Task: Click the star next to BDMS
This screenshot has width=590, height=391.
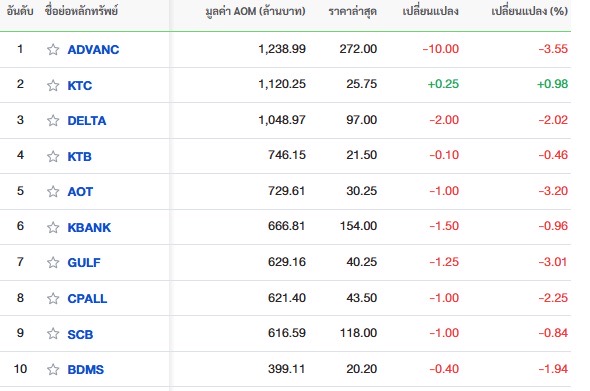Action: click(x=53, y=370)
